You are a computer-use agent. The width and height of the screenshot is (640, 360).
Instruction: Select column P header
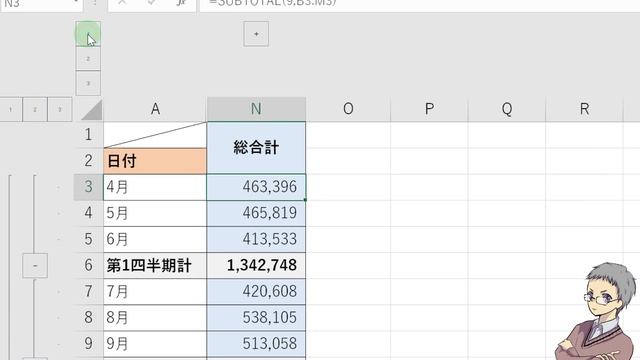(429, 109)
